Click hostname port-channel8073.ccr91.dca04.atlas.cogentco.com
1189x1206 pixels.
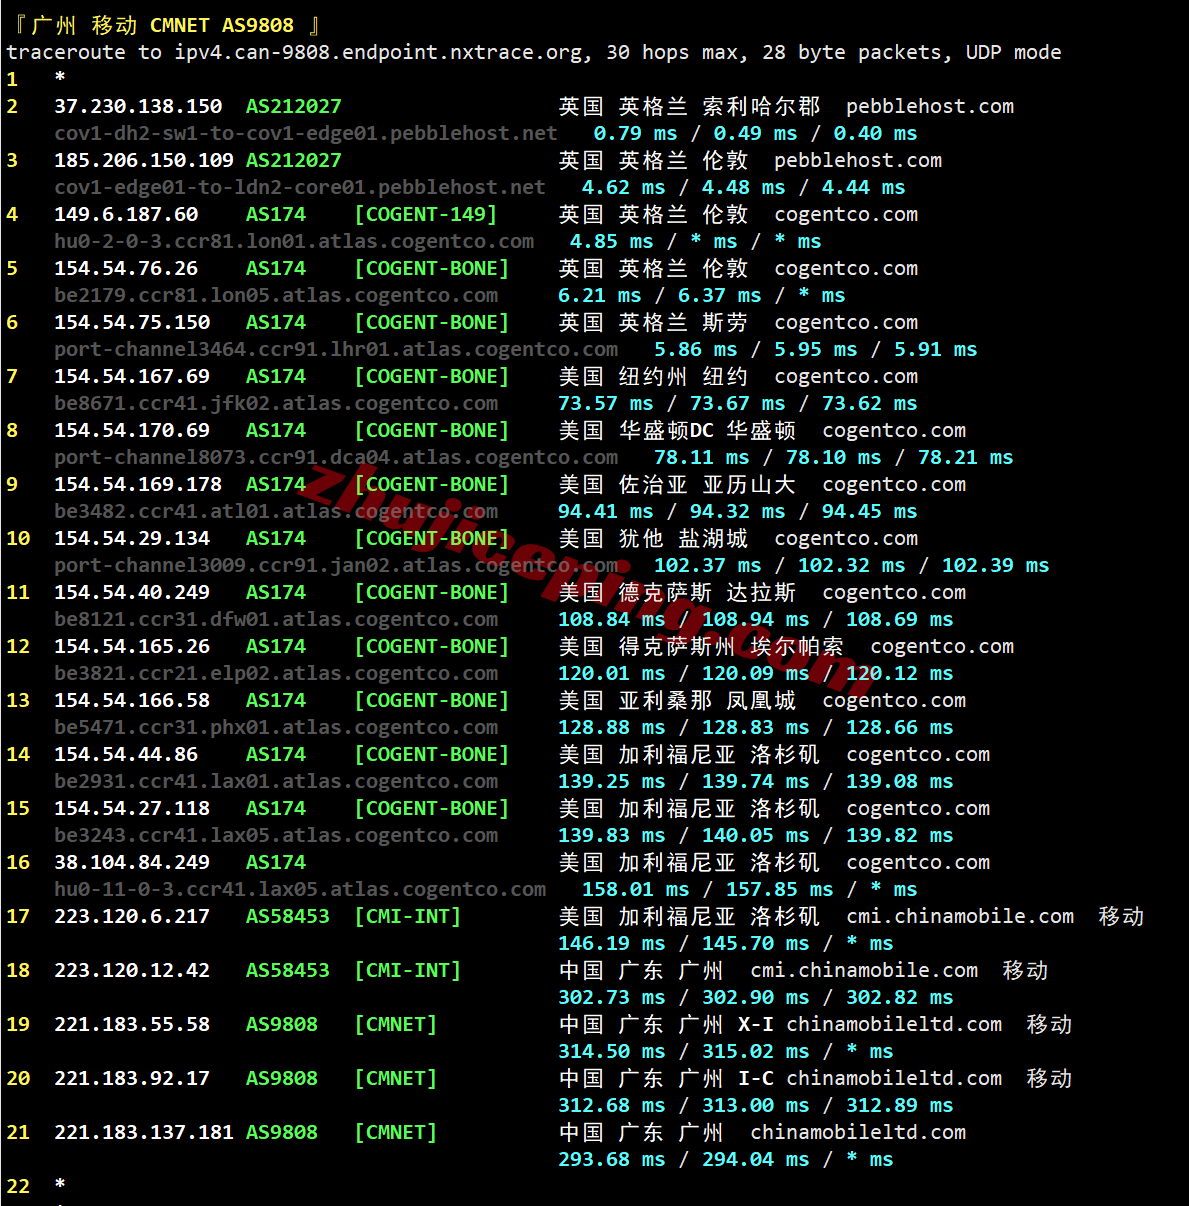coord(336,457)
